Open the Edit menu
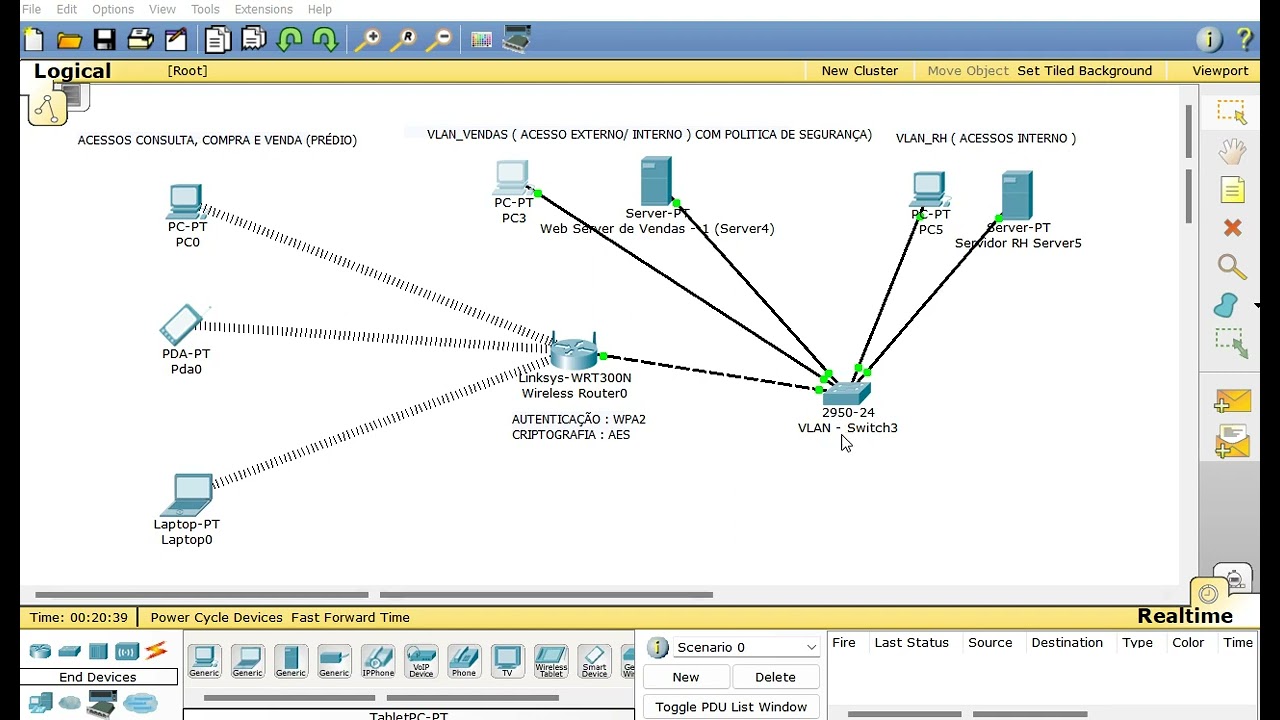Viewport: 1280px width, 720px height. [67, 9]
